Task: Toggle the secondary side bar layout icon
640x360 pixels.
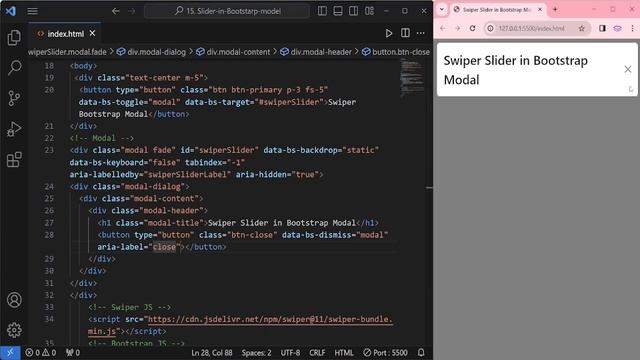Action: 353,11
